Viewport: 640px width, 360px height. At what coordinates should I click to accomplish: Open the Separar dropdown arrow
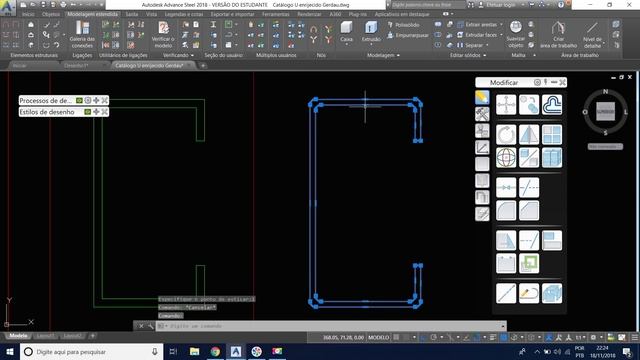click(487, 45)
